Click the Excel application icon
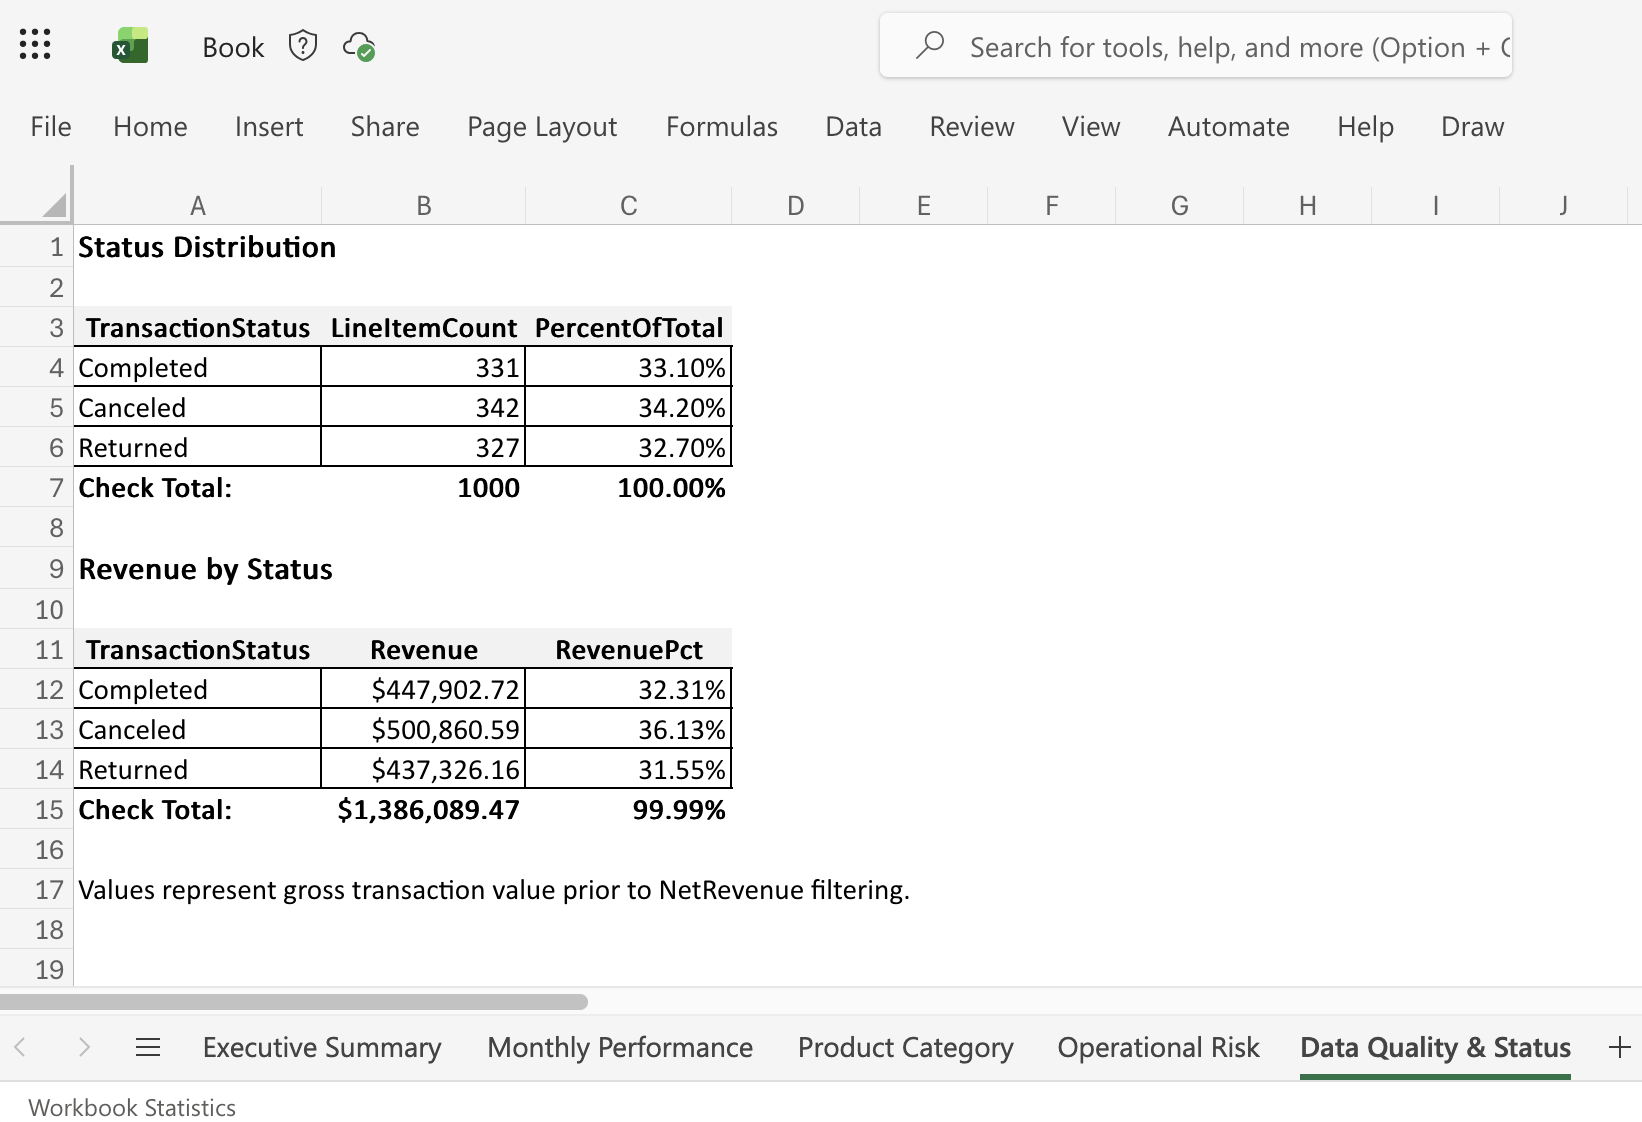Image resolution: width=1642 pixels, height=1122 pixels. click(x=130, y=44)
